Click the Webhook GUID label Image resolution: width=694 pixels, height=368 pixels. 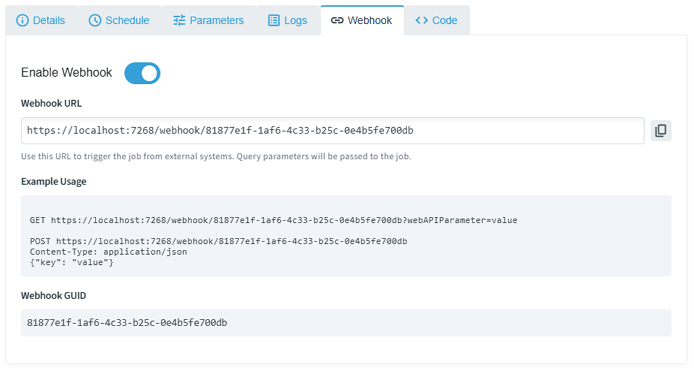point(54,296)
